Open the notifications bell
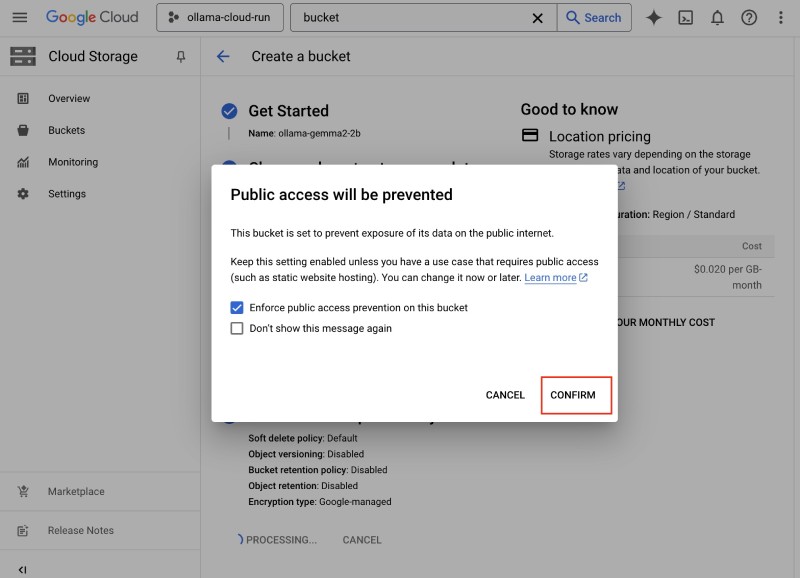The width and height of the screenshot is (800, 578). point(717,18)
